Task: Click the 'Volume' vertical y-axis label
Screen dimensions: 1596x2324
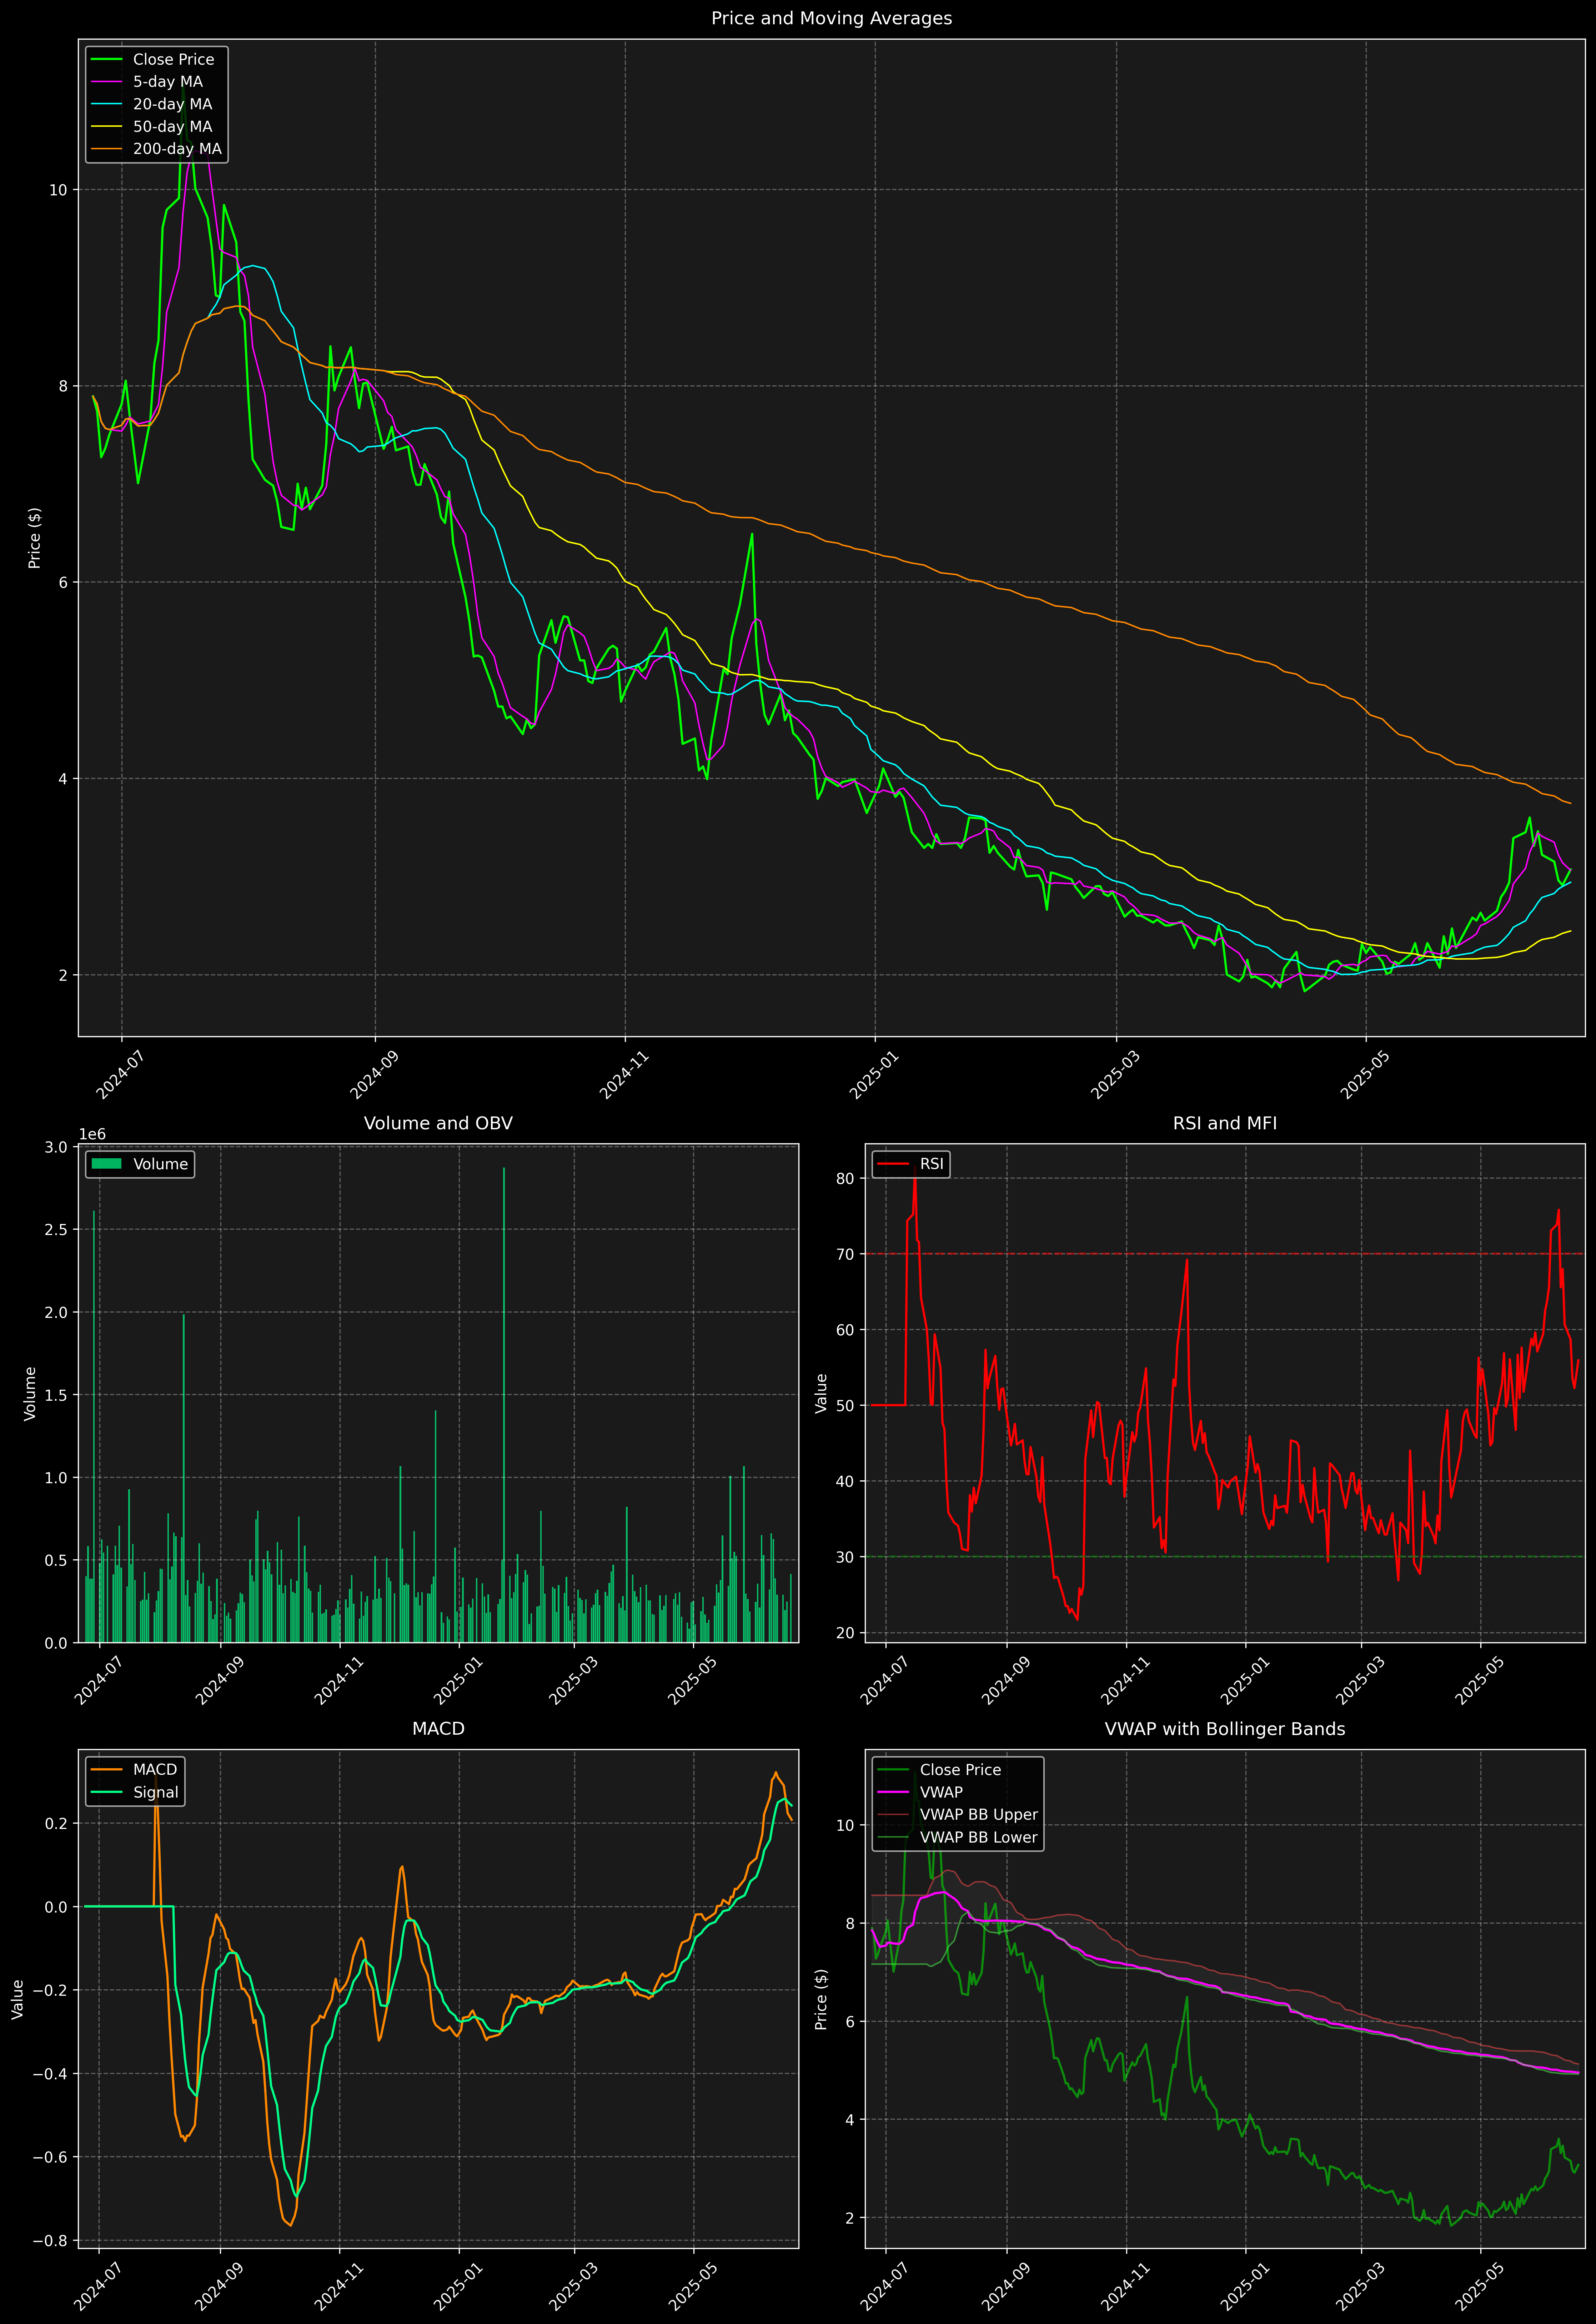Action: tap(30, 1393)
